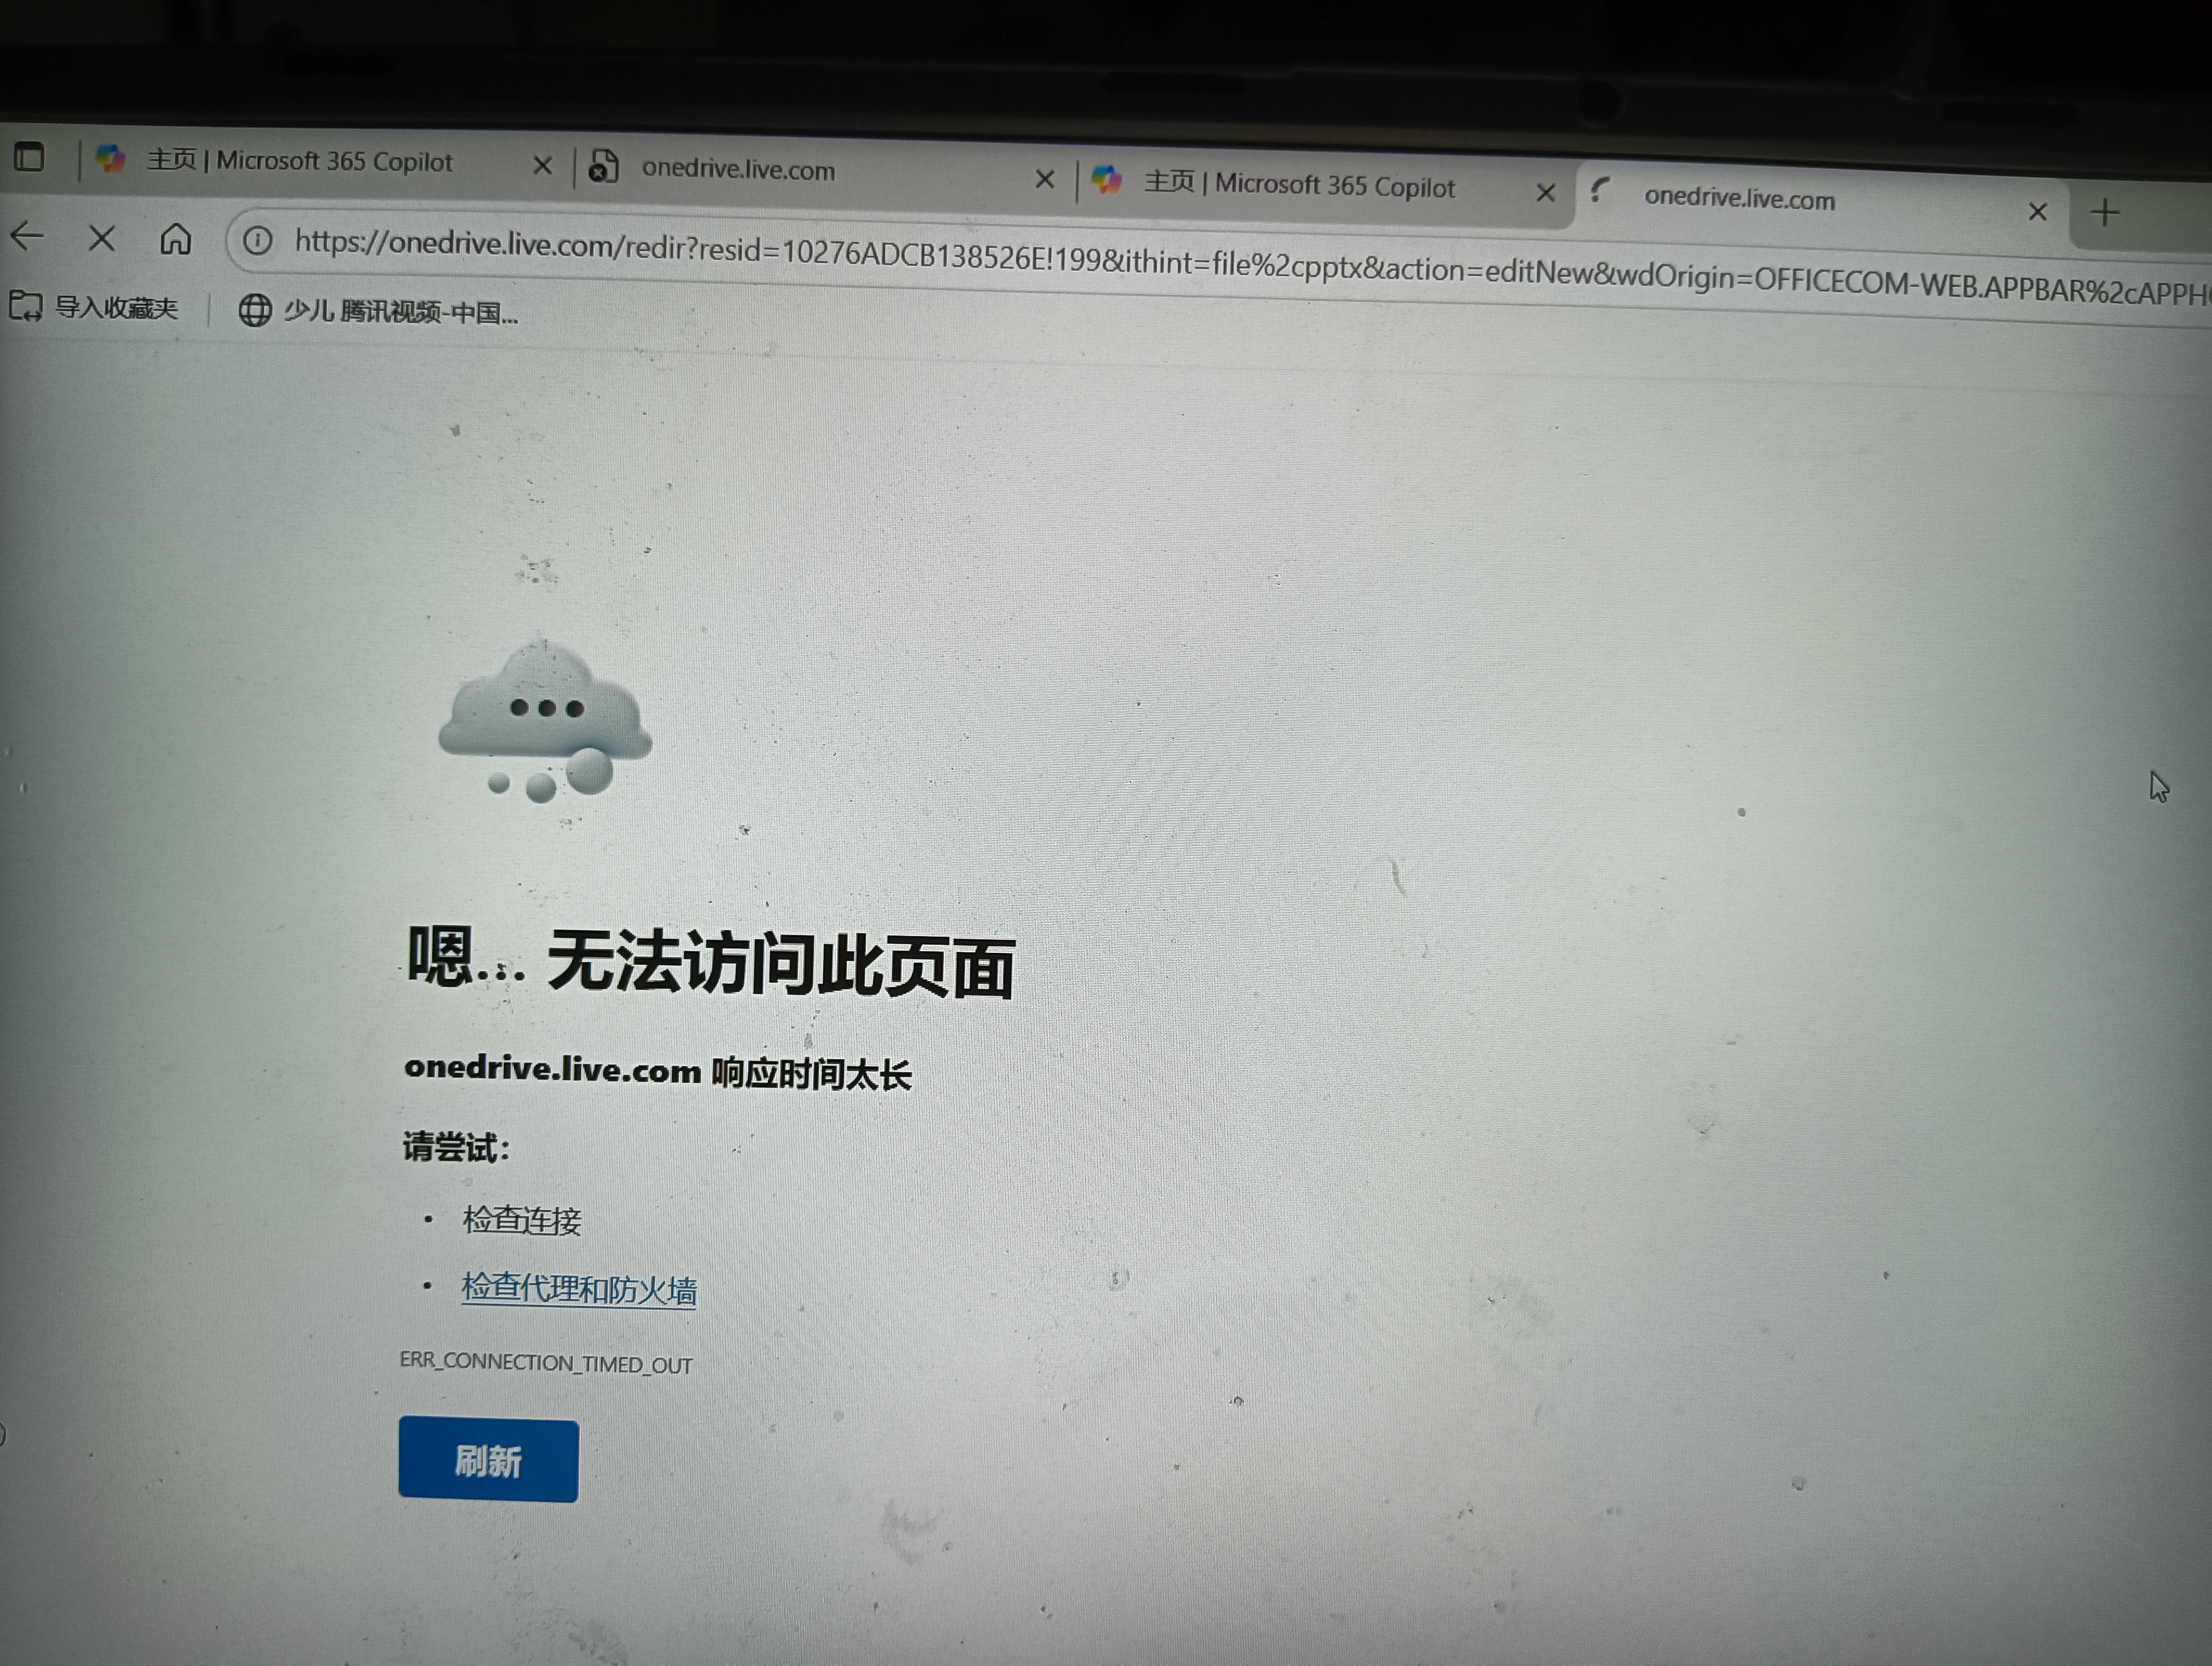Select the third Microsoft 365 Copilot tab
Screen dimensions: 2212x1666
point(1300,186)
